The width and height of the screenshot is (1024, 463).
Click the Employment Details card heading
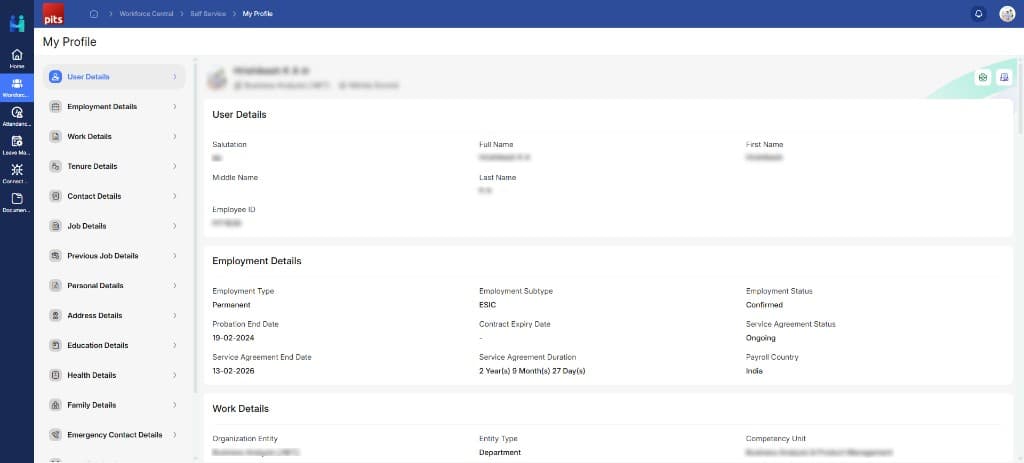pos(257,261)
